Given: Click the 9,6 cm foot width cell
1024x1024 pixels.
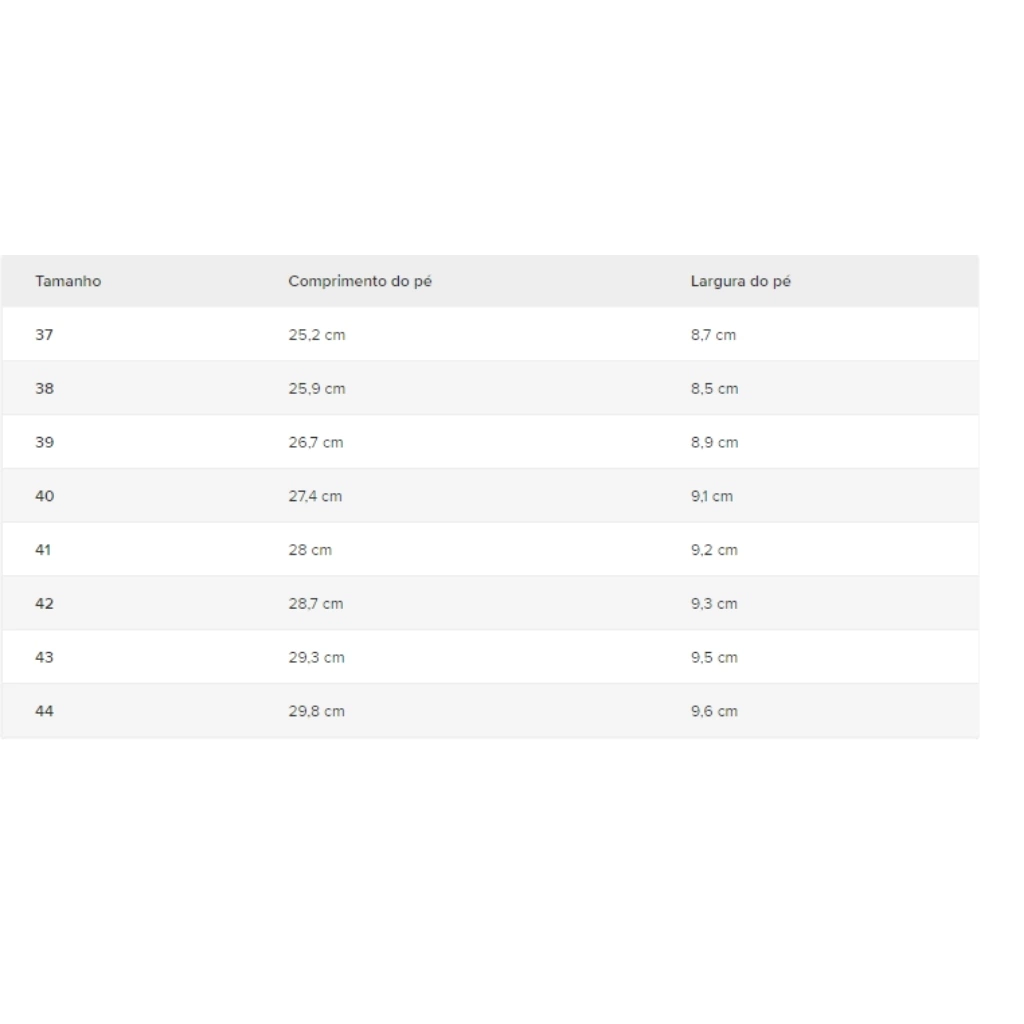Looking at the screenshot, I should pyautogui.click(x=714, y=711).
